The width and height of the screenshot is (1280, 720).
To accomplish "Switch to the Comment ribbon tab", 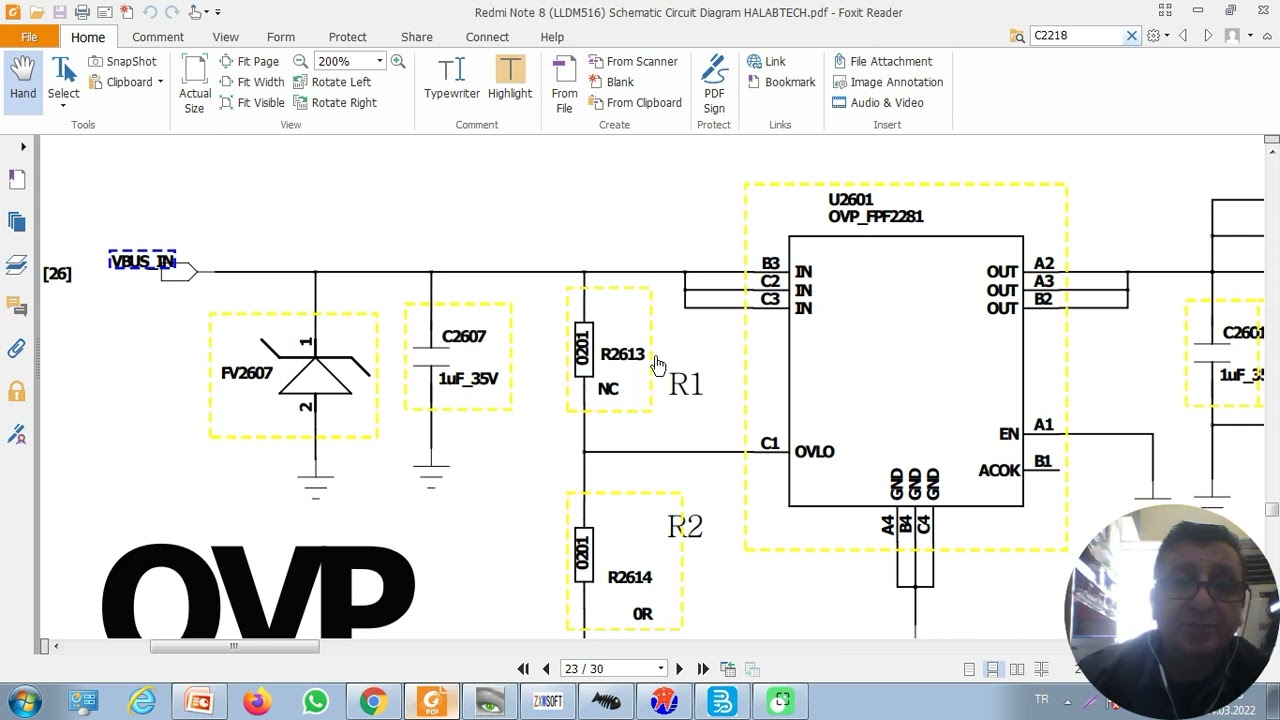I will click(158, 37).
